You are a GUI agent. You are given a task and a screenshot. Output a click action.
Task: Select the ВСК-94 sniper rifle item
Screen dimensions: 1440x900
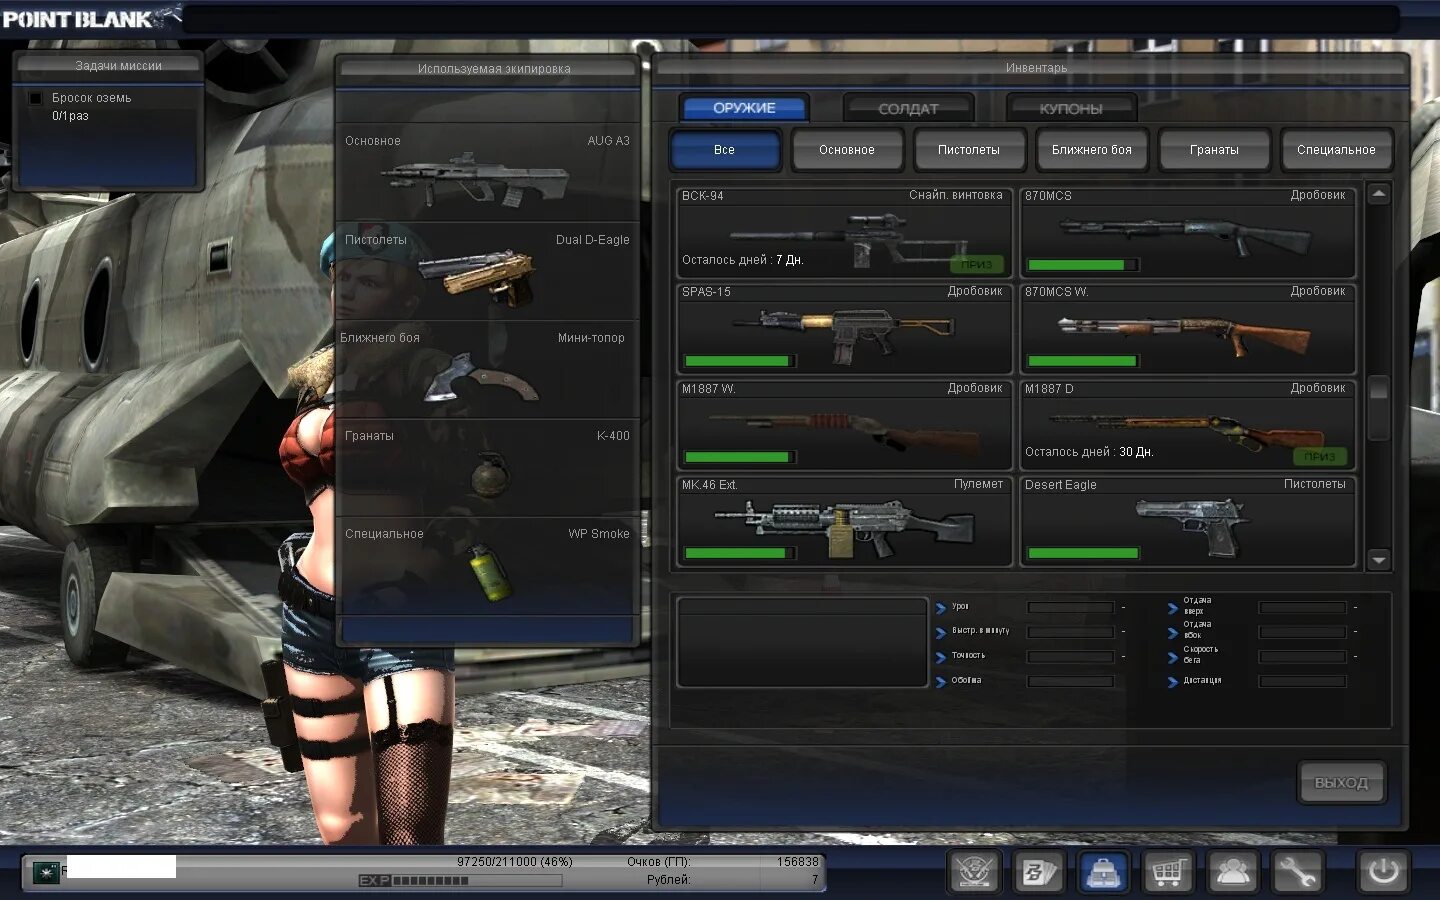point(844,232)
